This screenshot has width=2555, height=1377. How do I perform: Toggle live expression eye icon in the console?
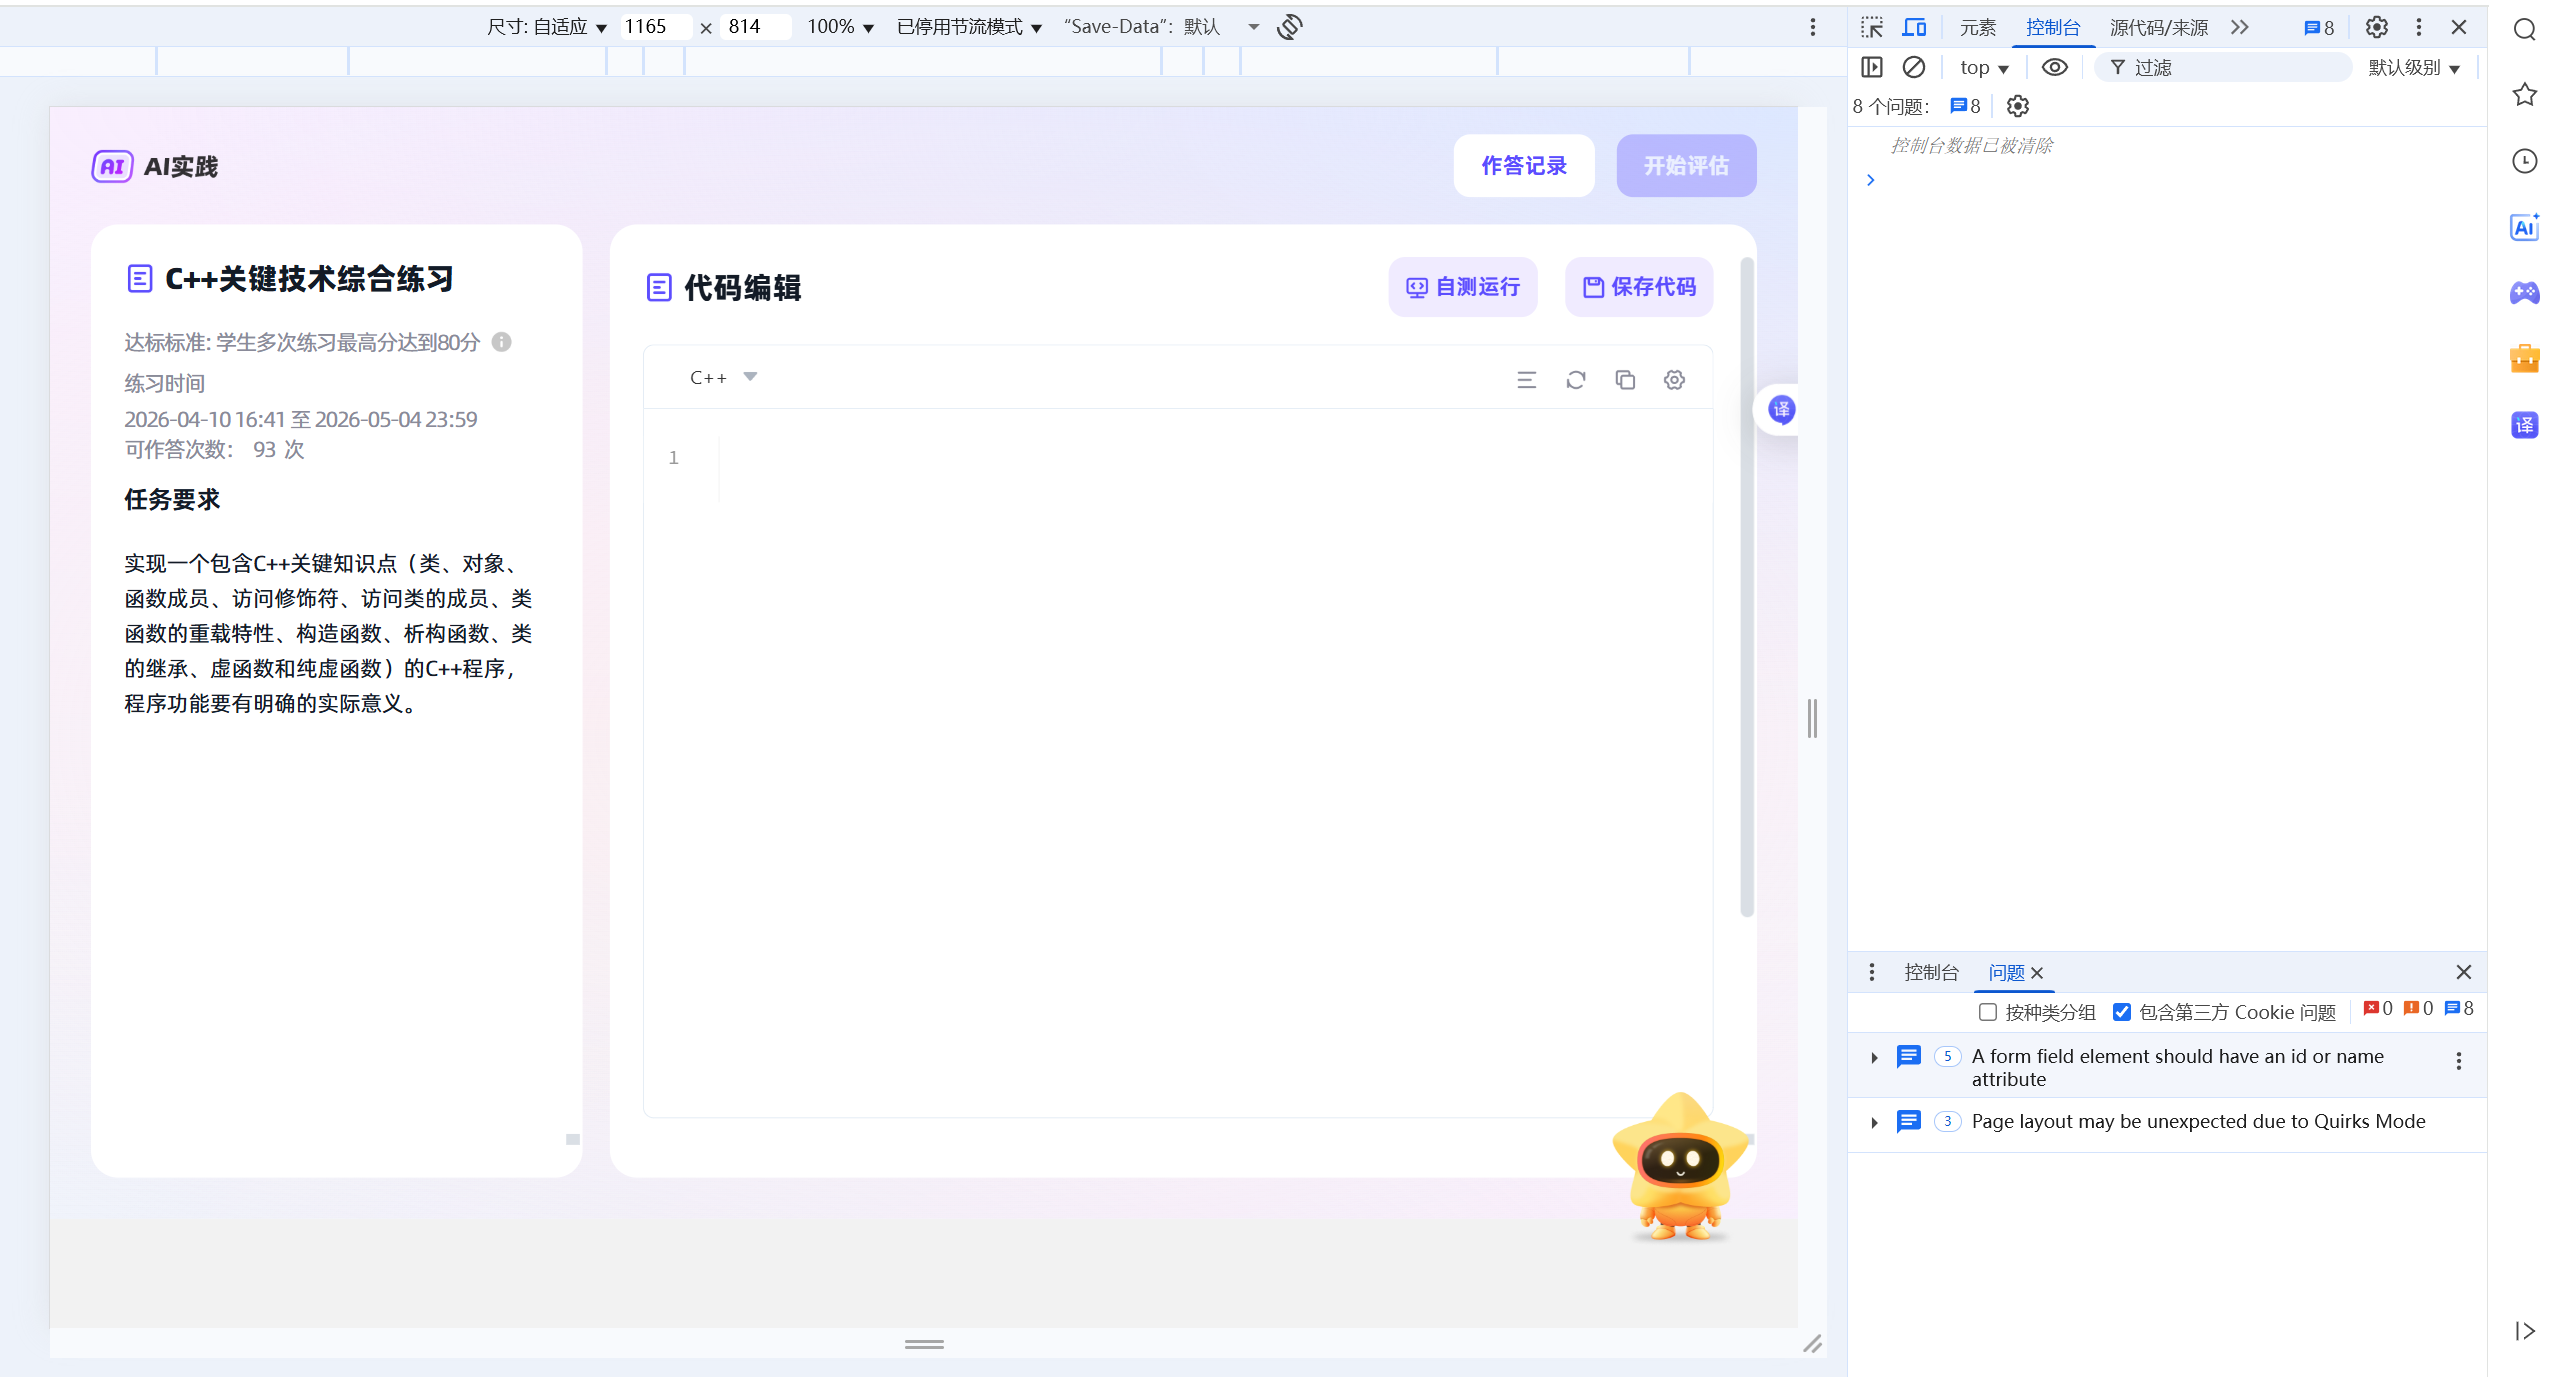point(2054,67)
